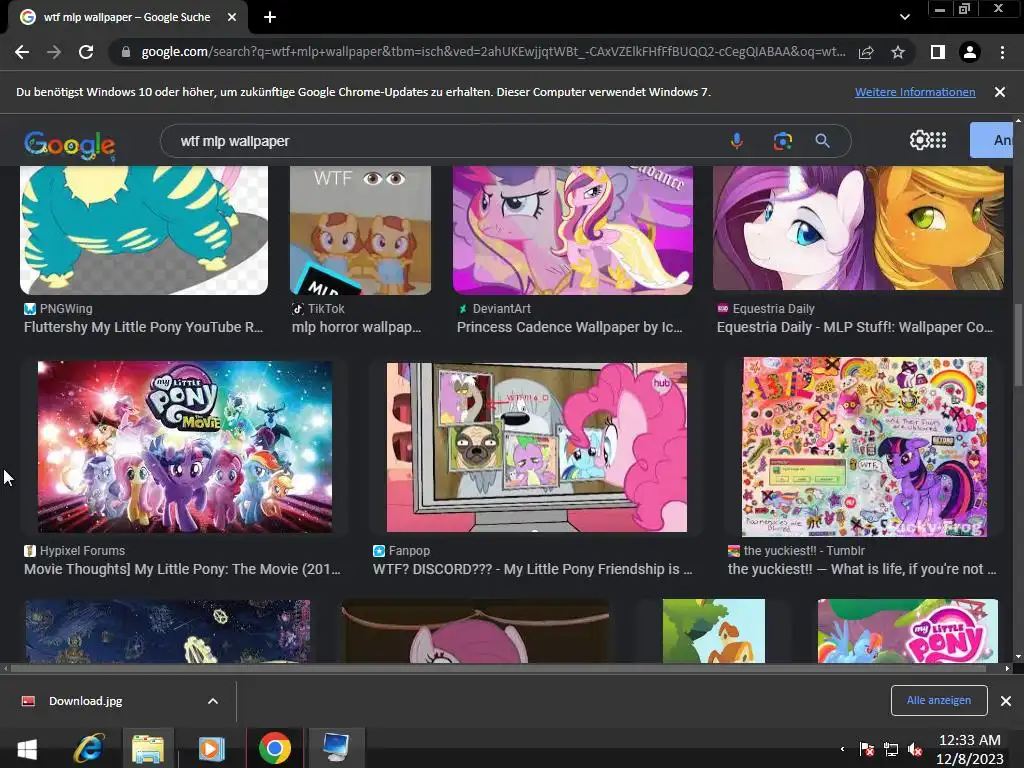This screenshot has width=1024, height=768.
Task: Open the yuckiest Tumblr collage image
Action: tap(865, 447)
